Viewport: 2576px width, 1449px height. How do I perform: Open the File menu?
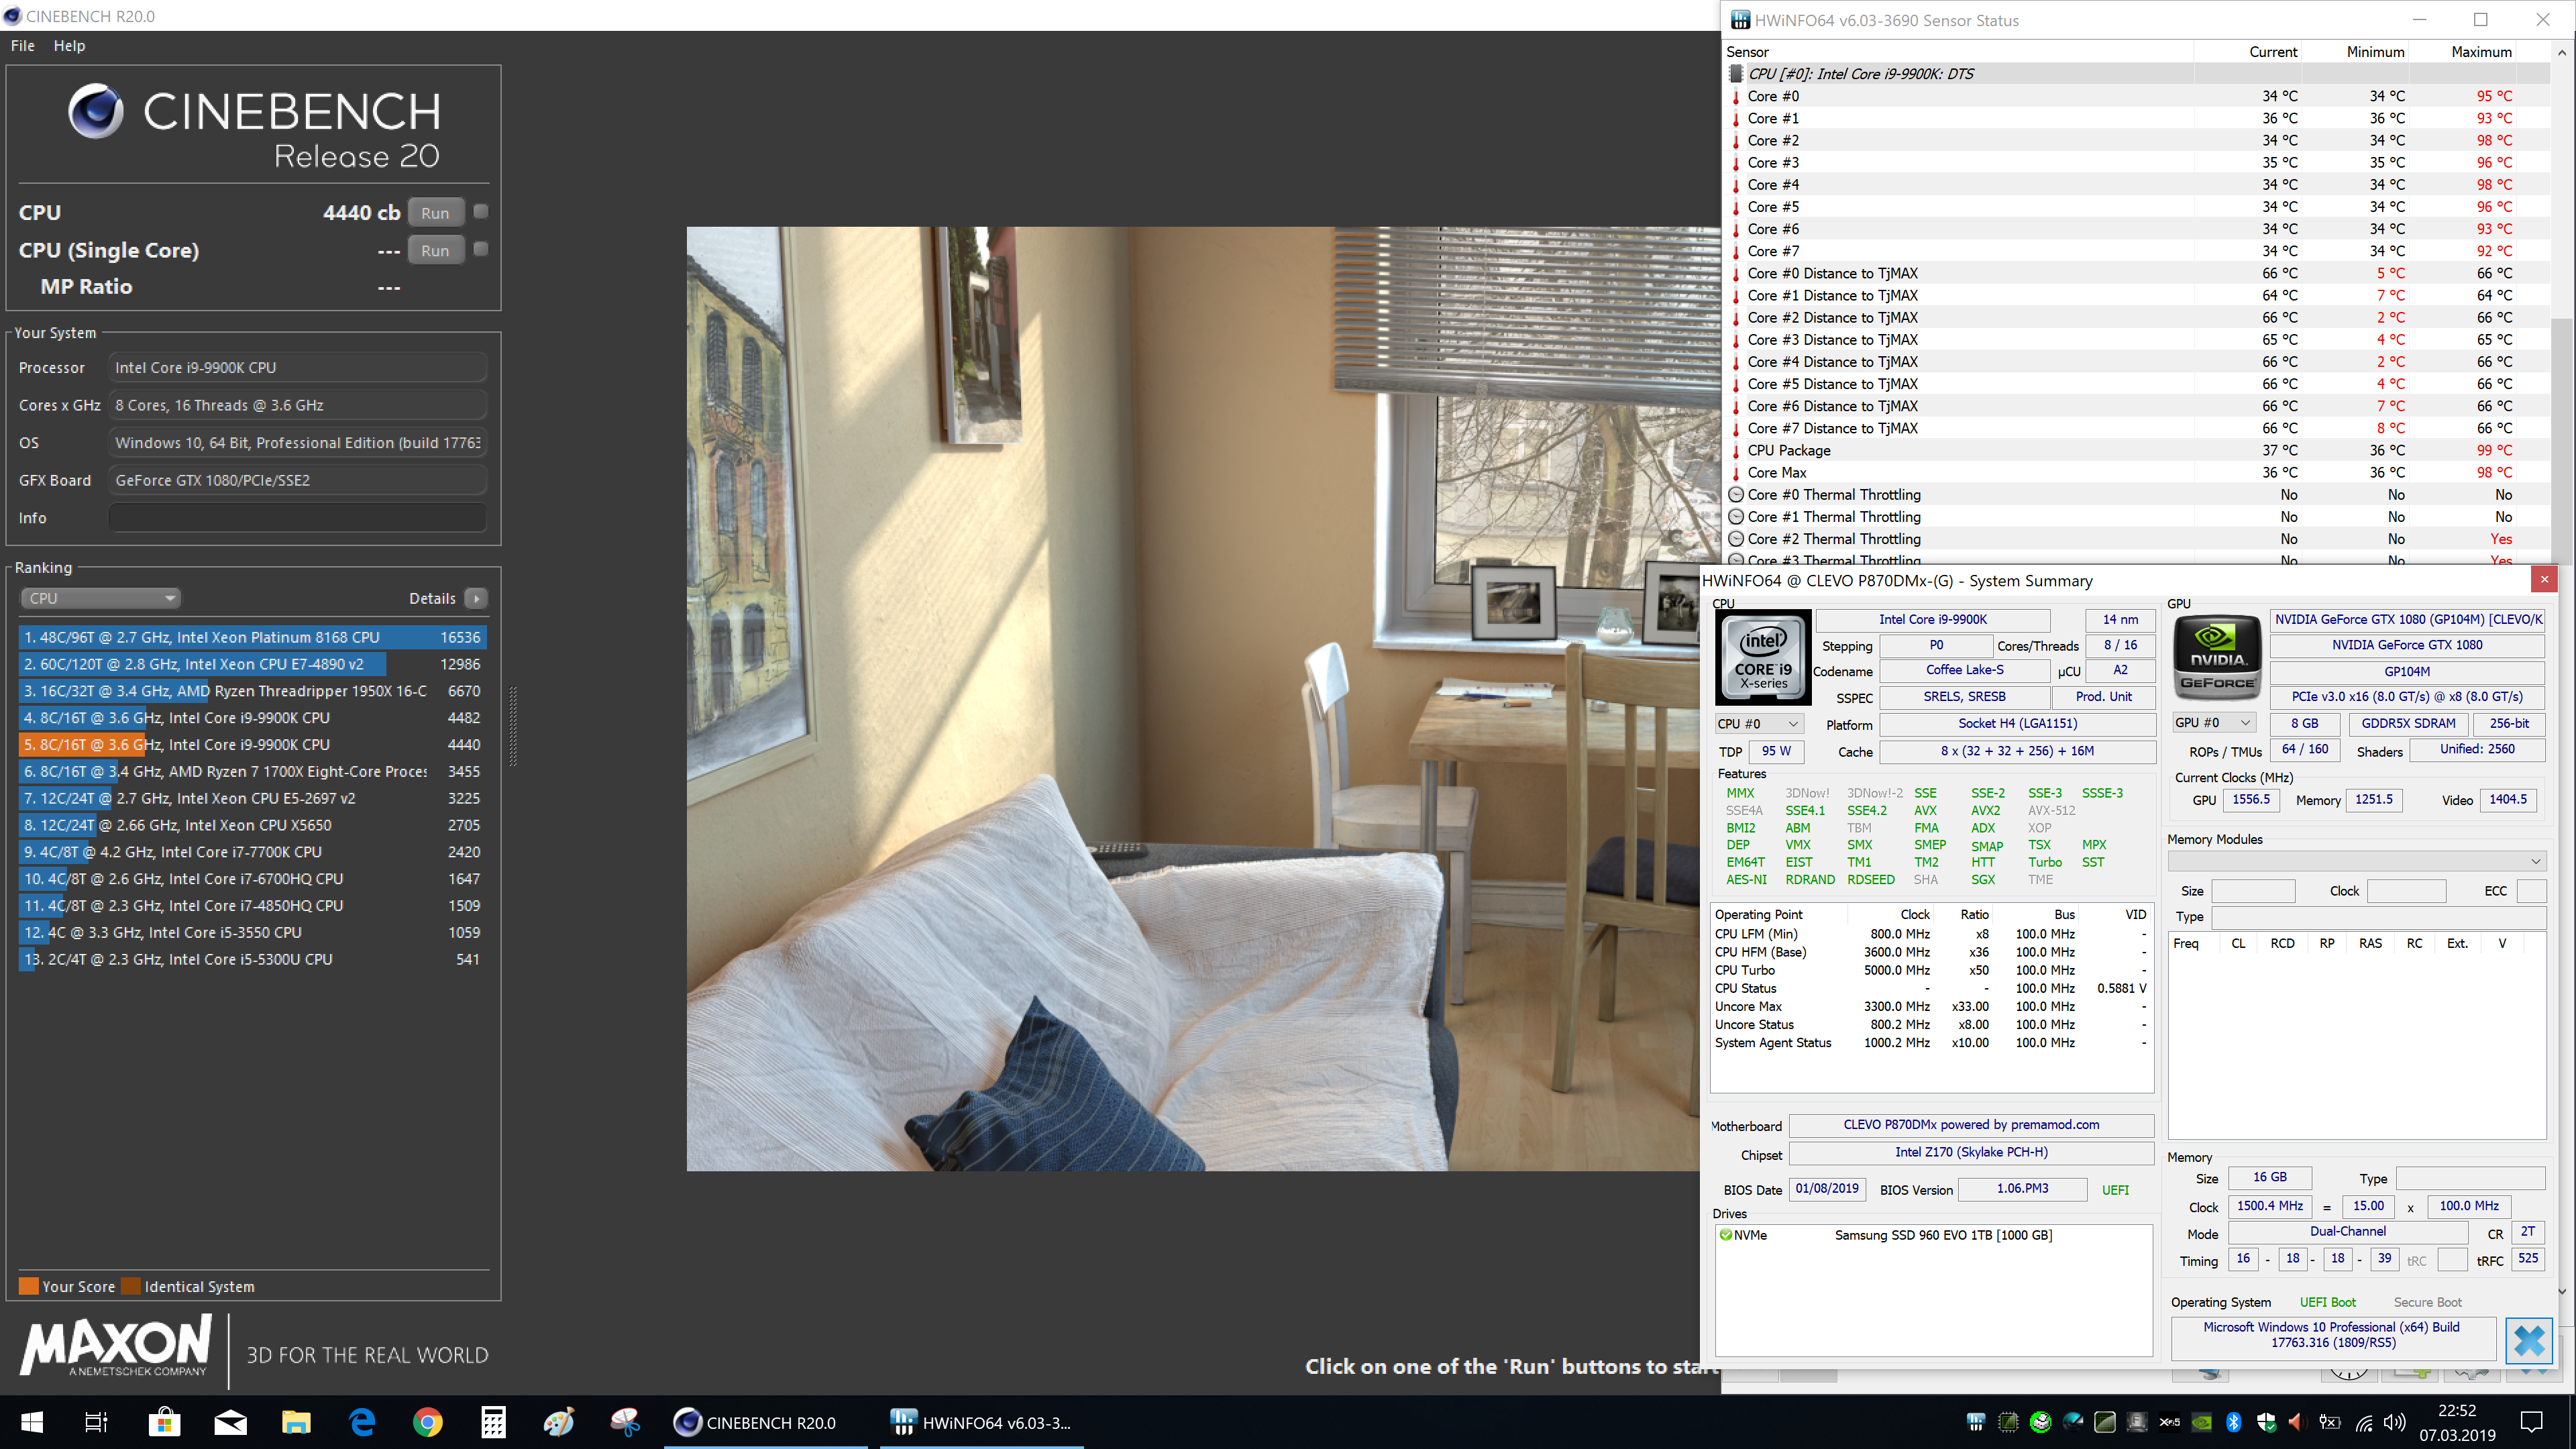pos(22,46)
